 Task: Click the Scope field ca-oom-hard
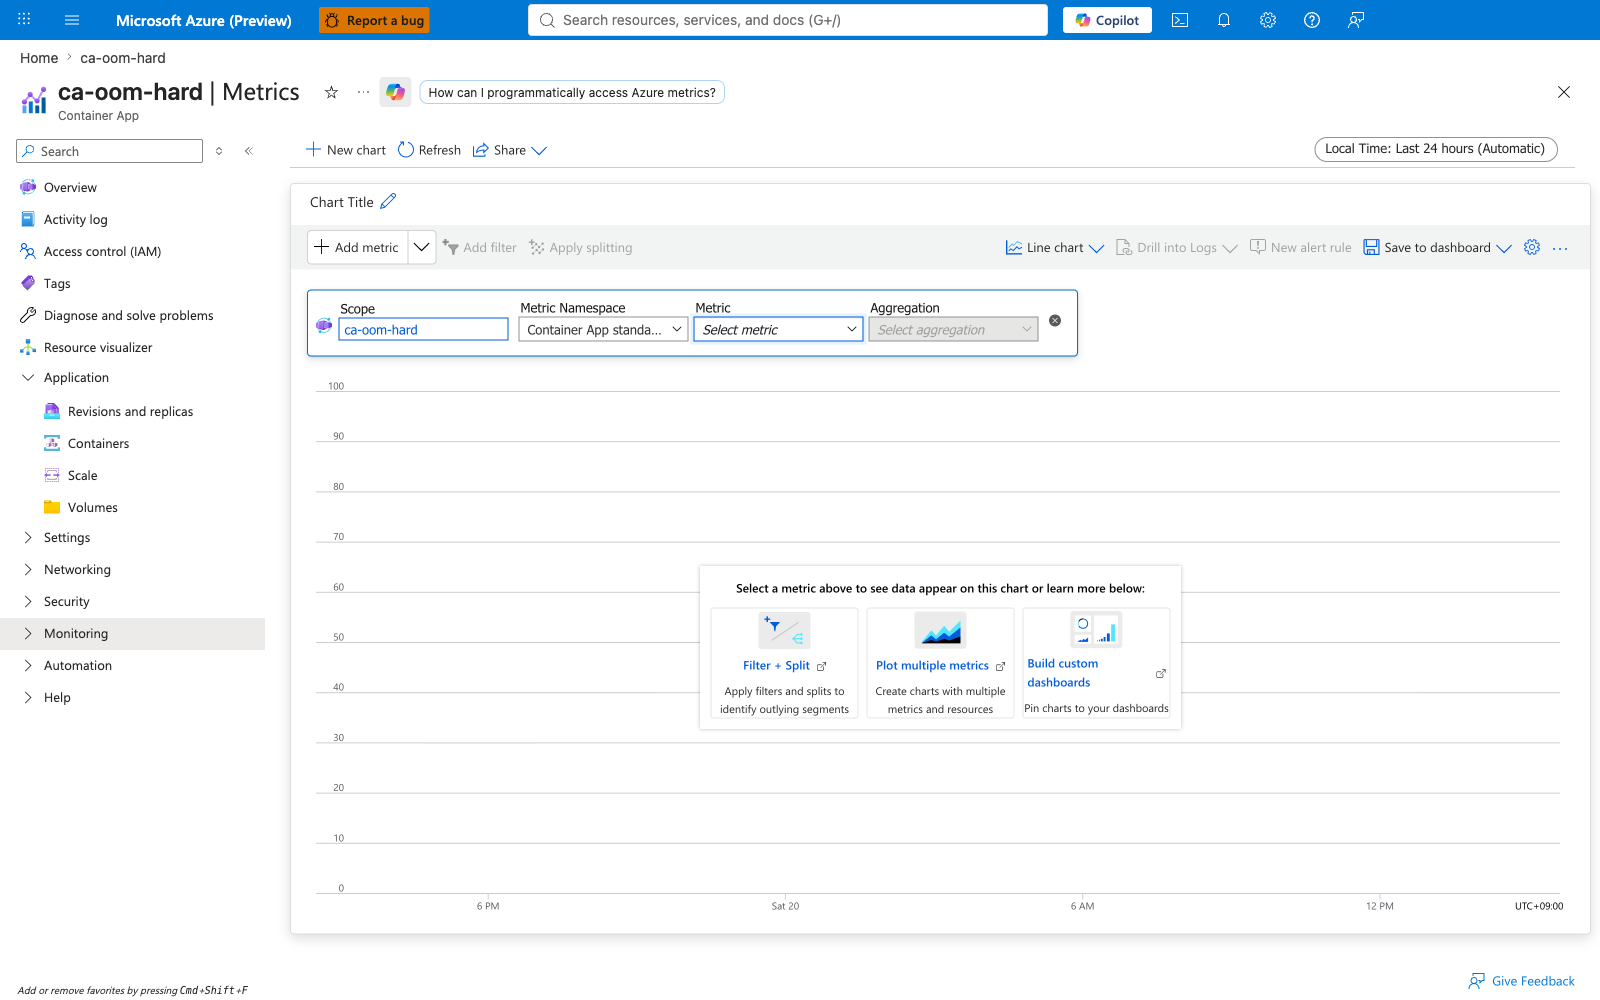tap(423, 330)
